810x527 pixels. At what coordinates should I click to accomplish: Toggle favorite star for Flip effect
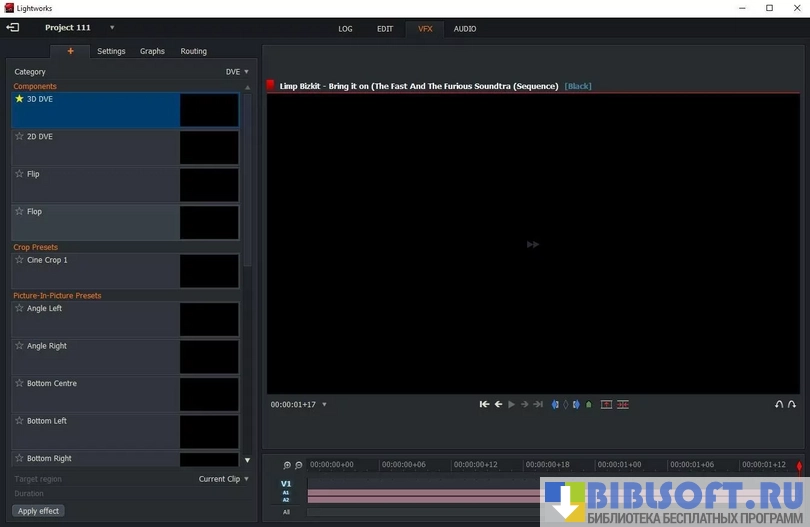coord(19,174)
